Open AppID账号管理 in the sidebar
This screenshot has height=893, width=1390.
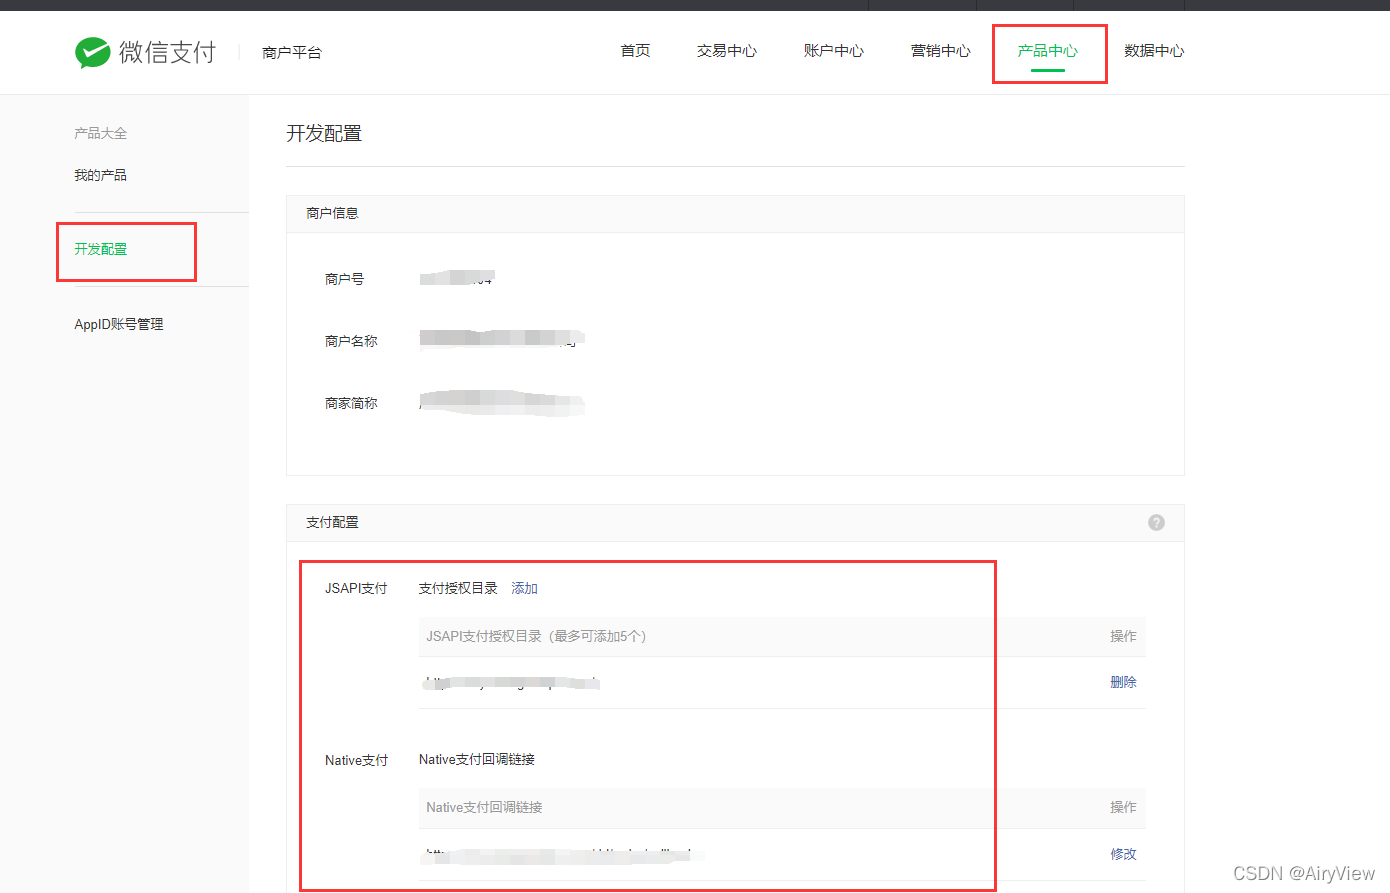pos(119,324)
